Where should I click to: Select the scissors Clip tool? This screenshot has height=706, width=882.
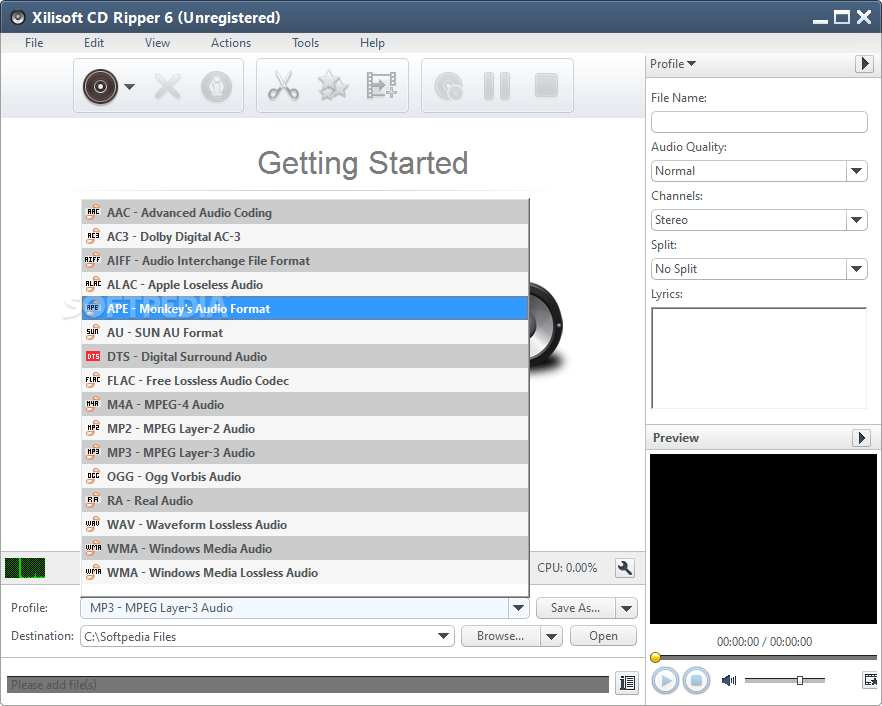[284, 86]
